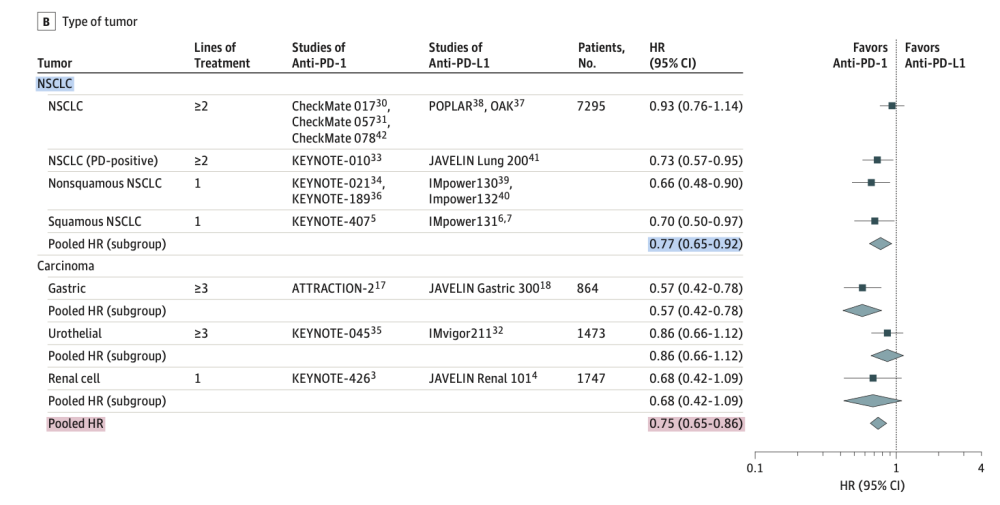Click the Gastric pooled subgroup diamond
1000x505 pixels.
click(862, 310)
